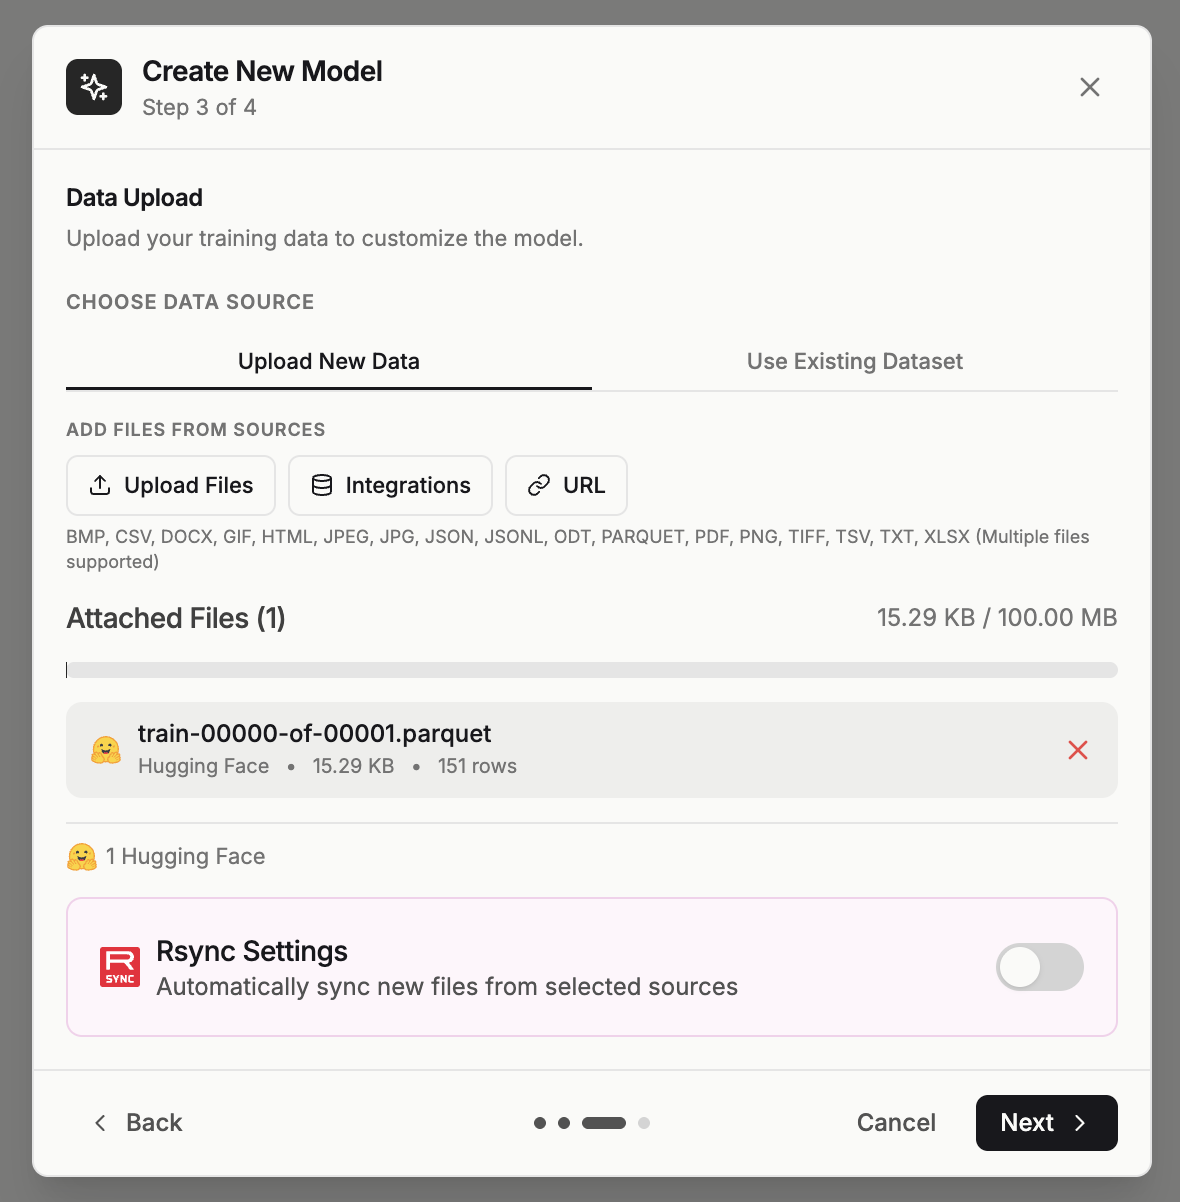The height and width of the screenshot is (1202, 1180).
Task: Click the second step indicator dot
Action: [564, 1123]
